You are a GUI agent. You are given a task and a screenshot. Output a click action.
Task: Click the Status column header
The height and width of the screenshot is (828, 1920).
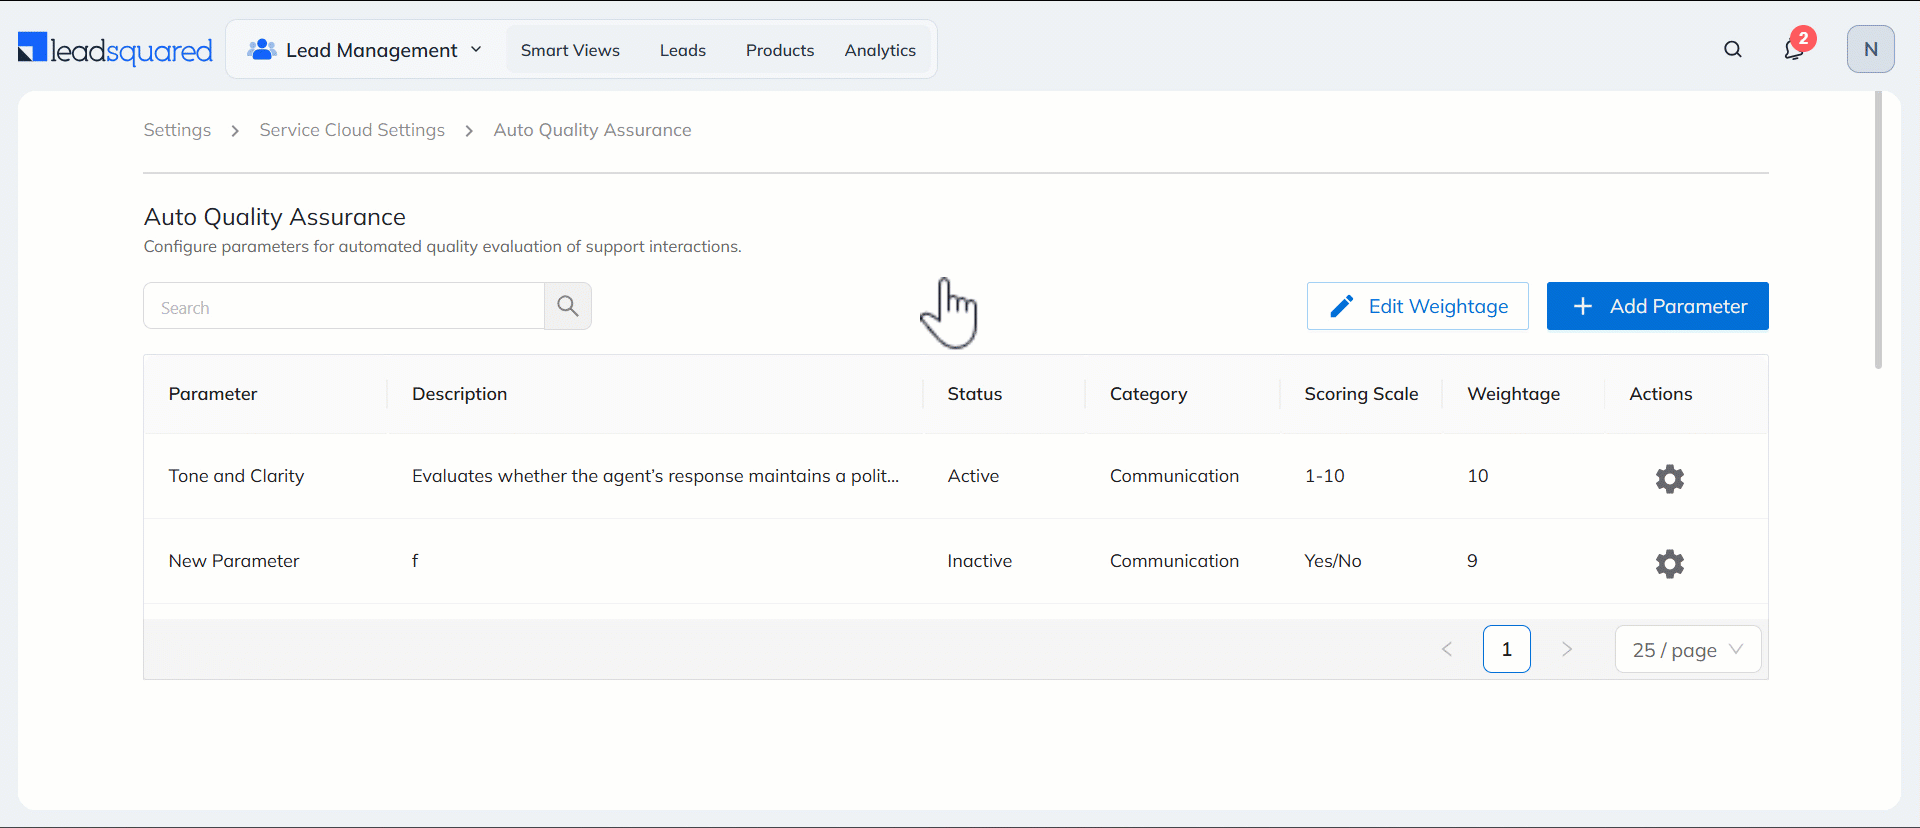pos(975,394)
